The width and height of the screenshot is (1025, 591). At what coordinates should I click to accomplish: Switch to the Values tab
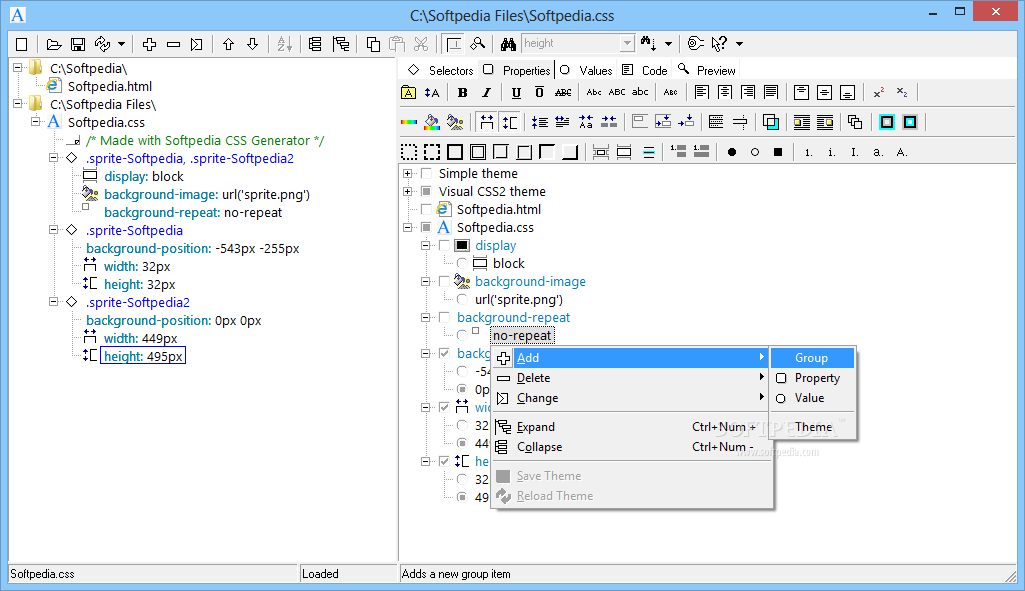586,70
